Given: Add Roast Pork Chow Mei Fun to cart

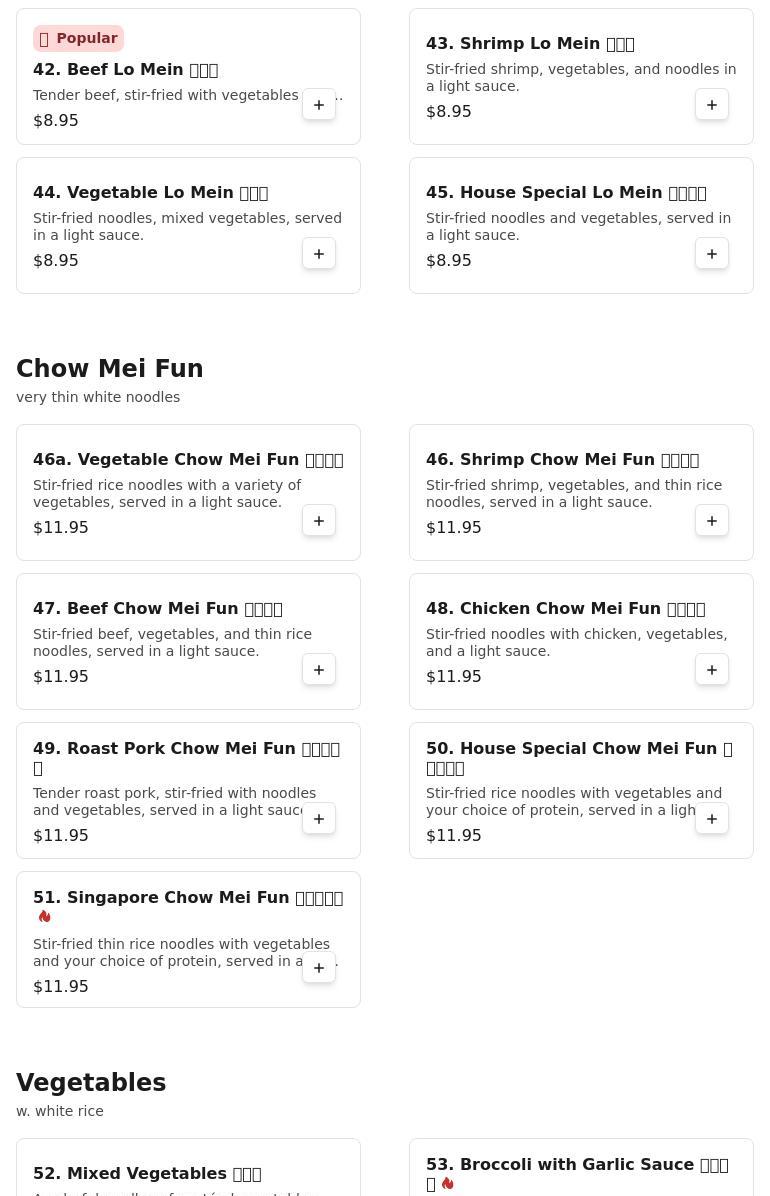Looking at the screenshot, I should (319, 818).
